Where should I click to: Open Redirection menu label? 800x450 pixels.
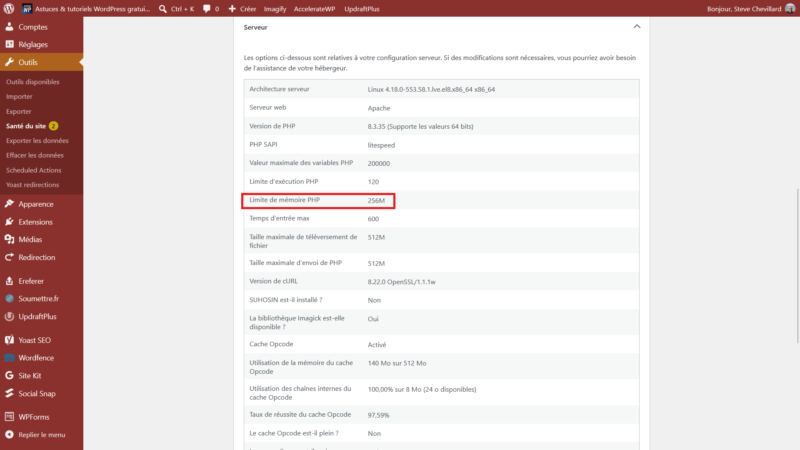37,257
